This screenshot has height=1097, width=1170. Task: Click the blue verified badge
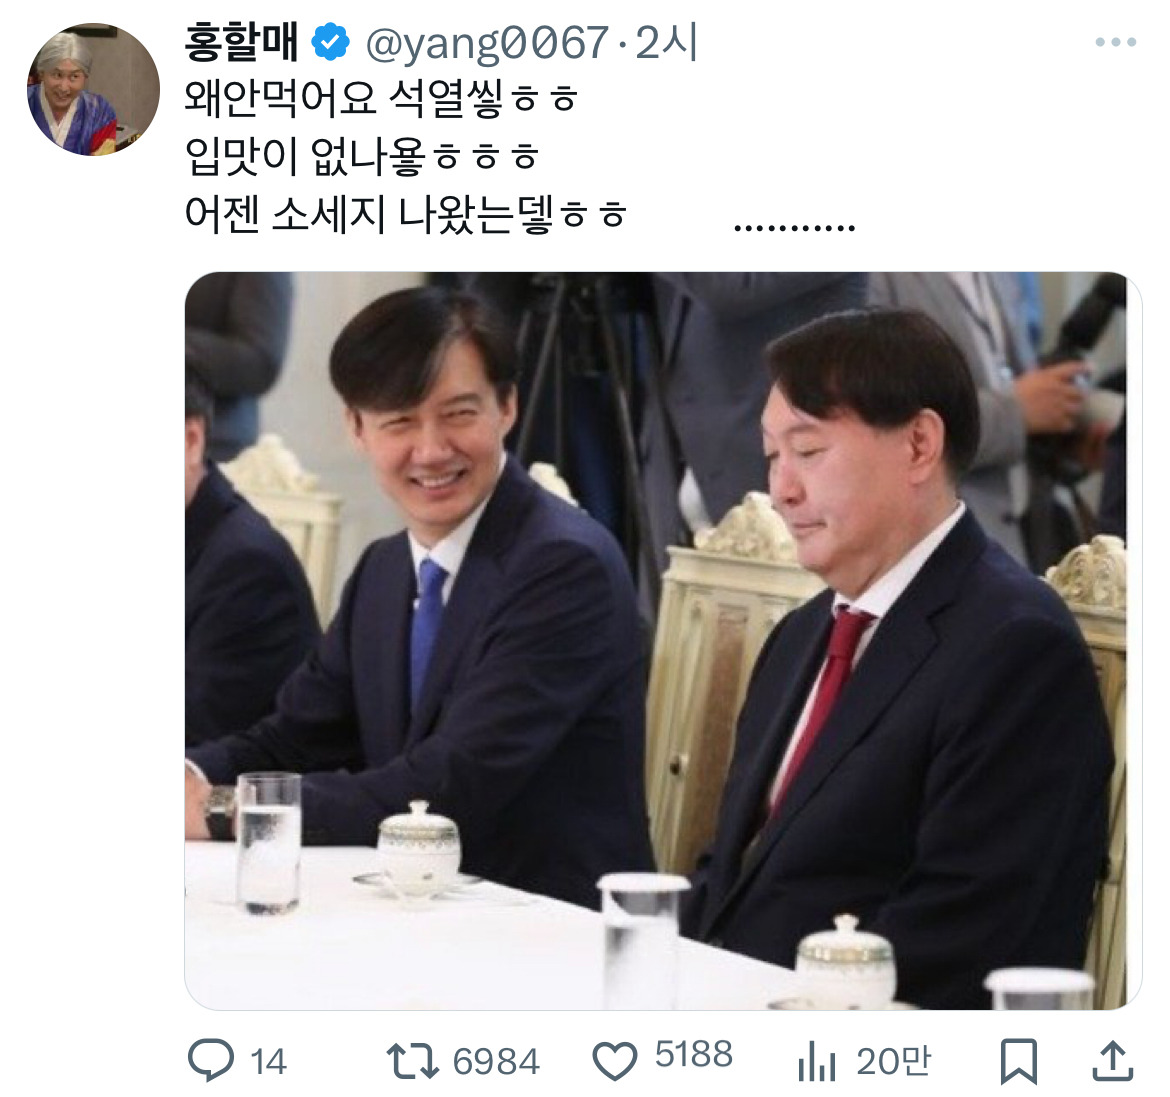coord(331,43)
